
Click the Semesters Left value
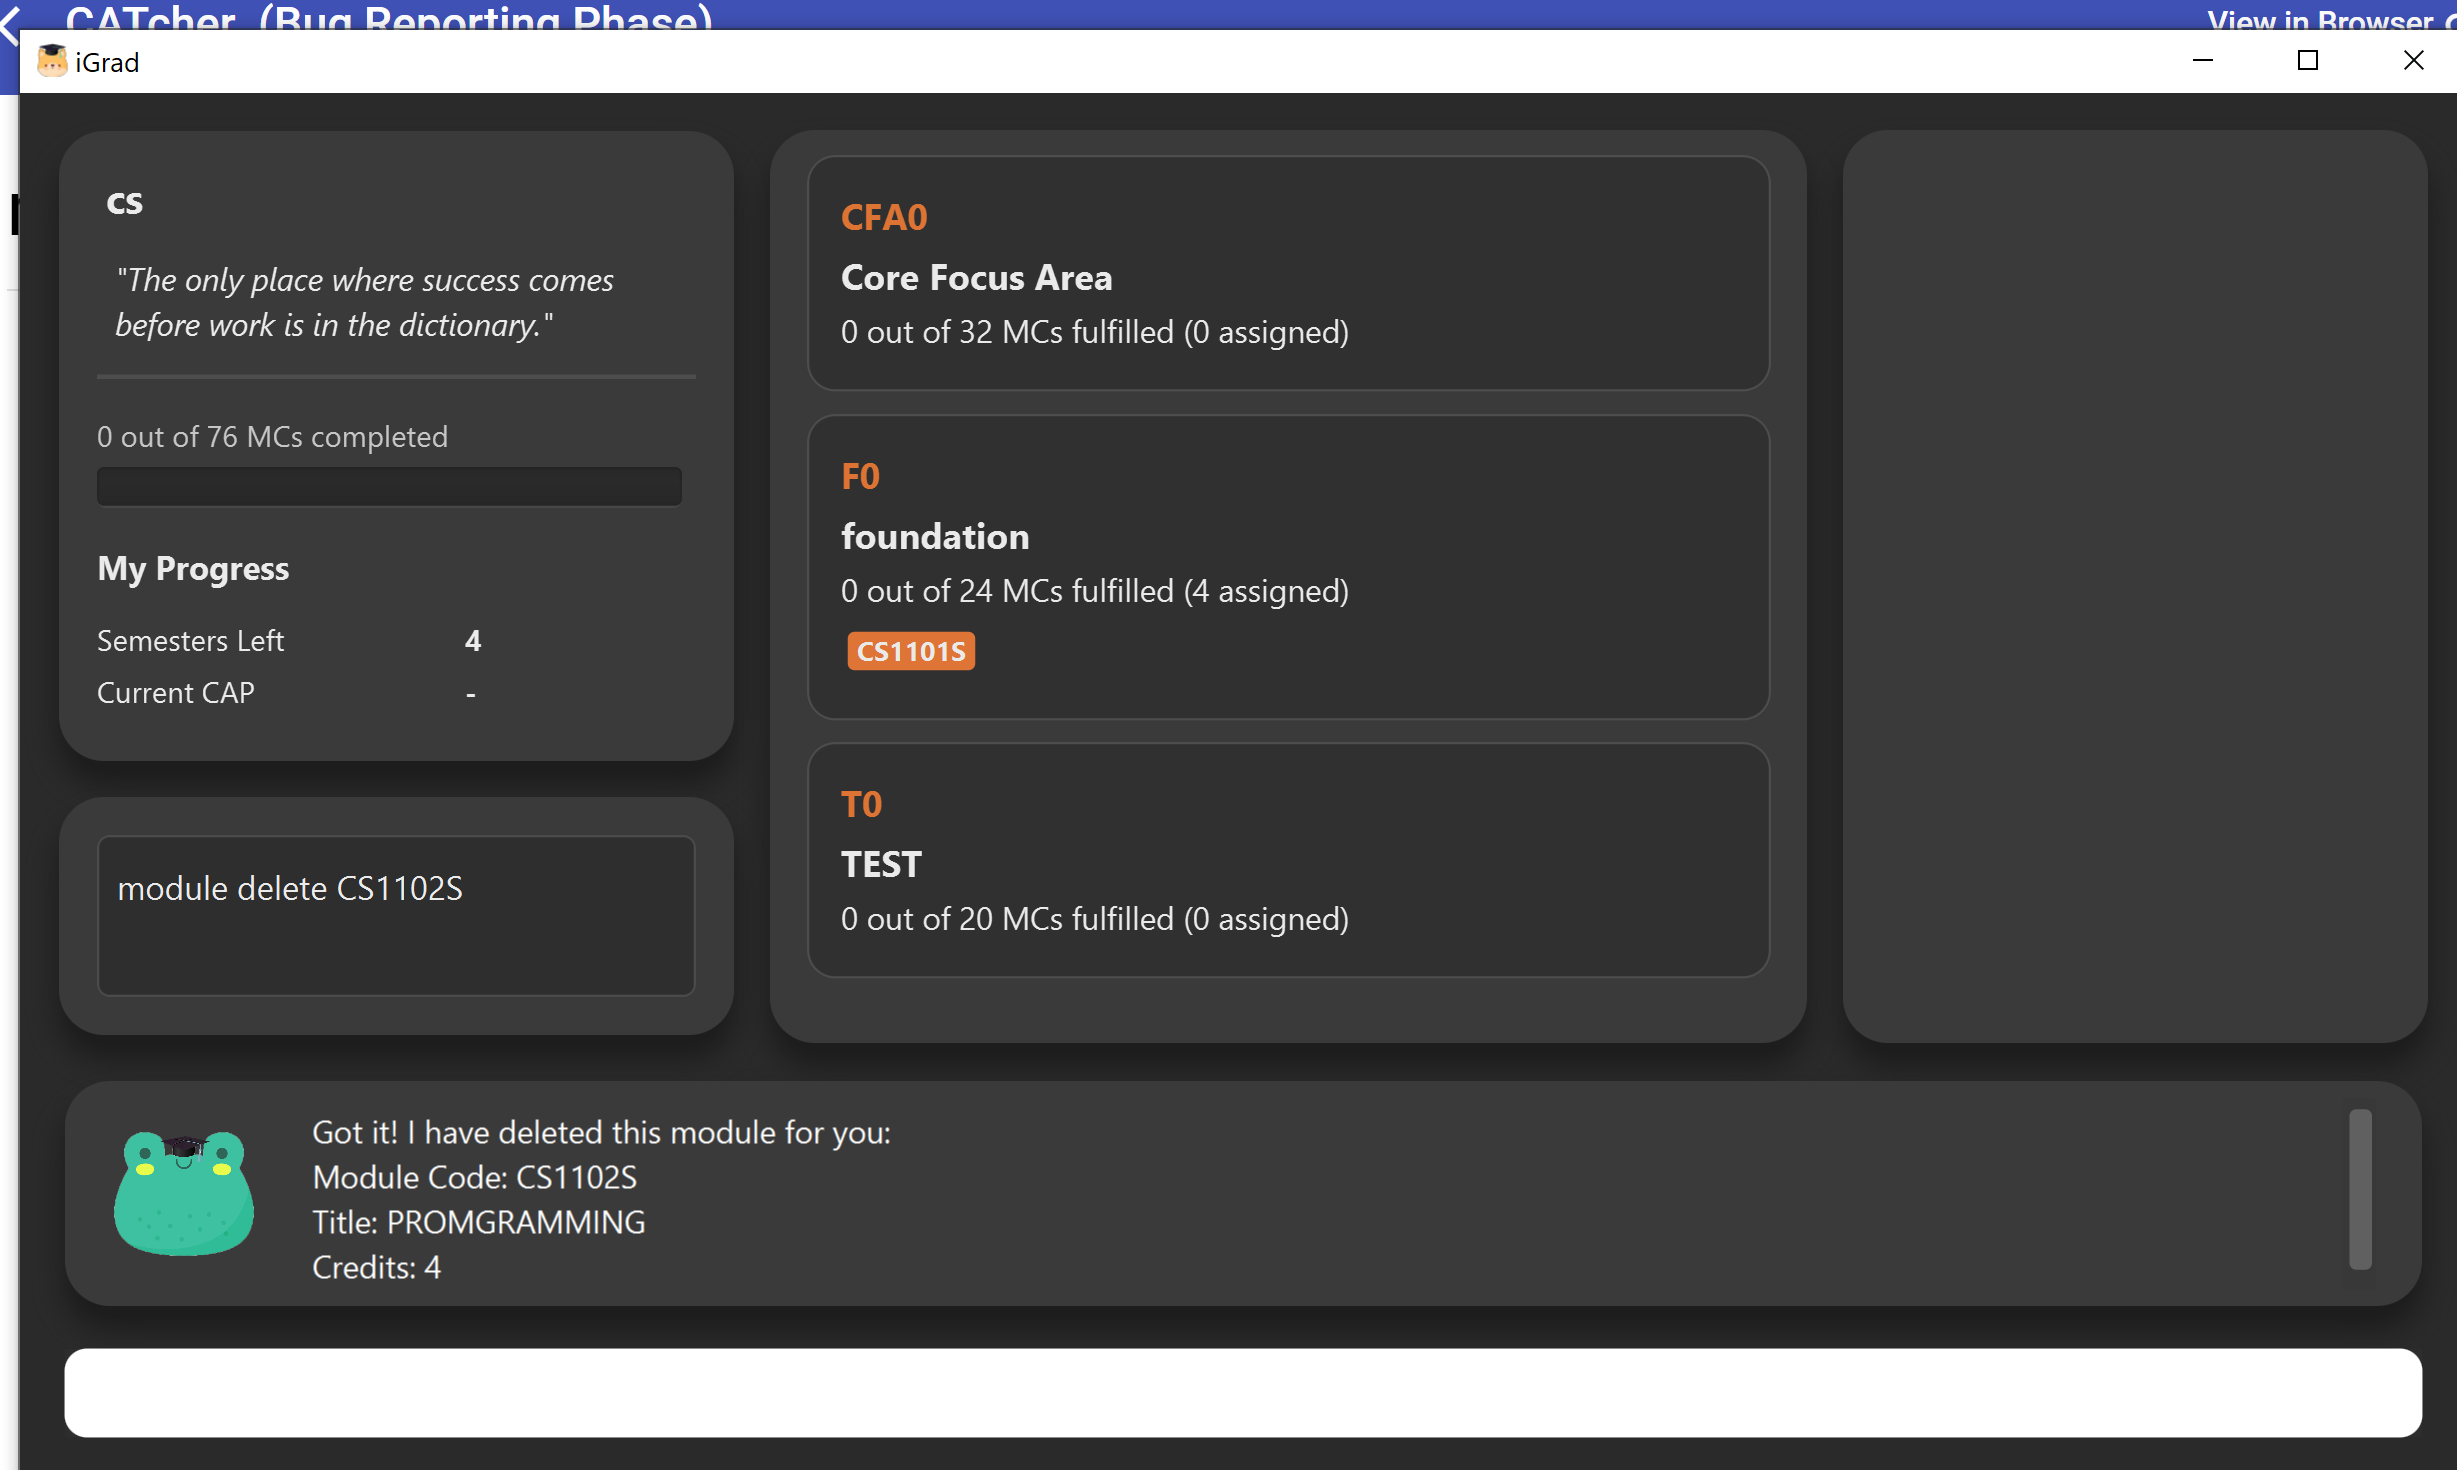(473, 641)
